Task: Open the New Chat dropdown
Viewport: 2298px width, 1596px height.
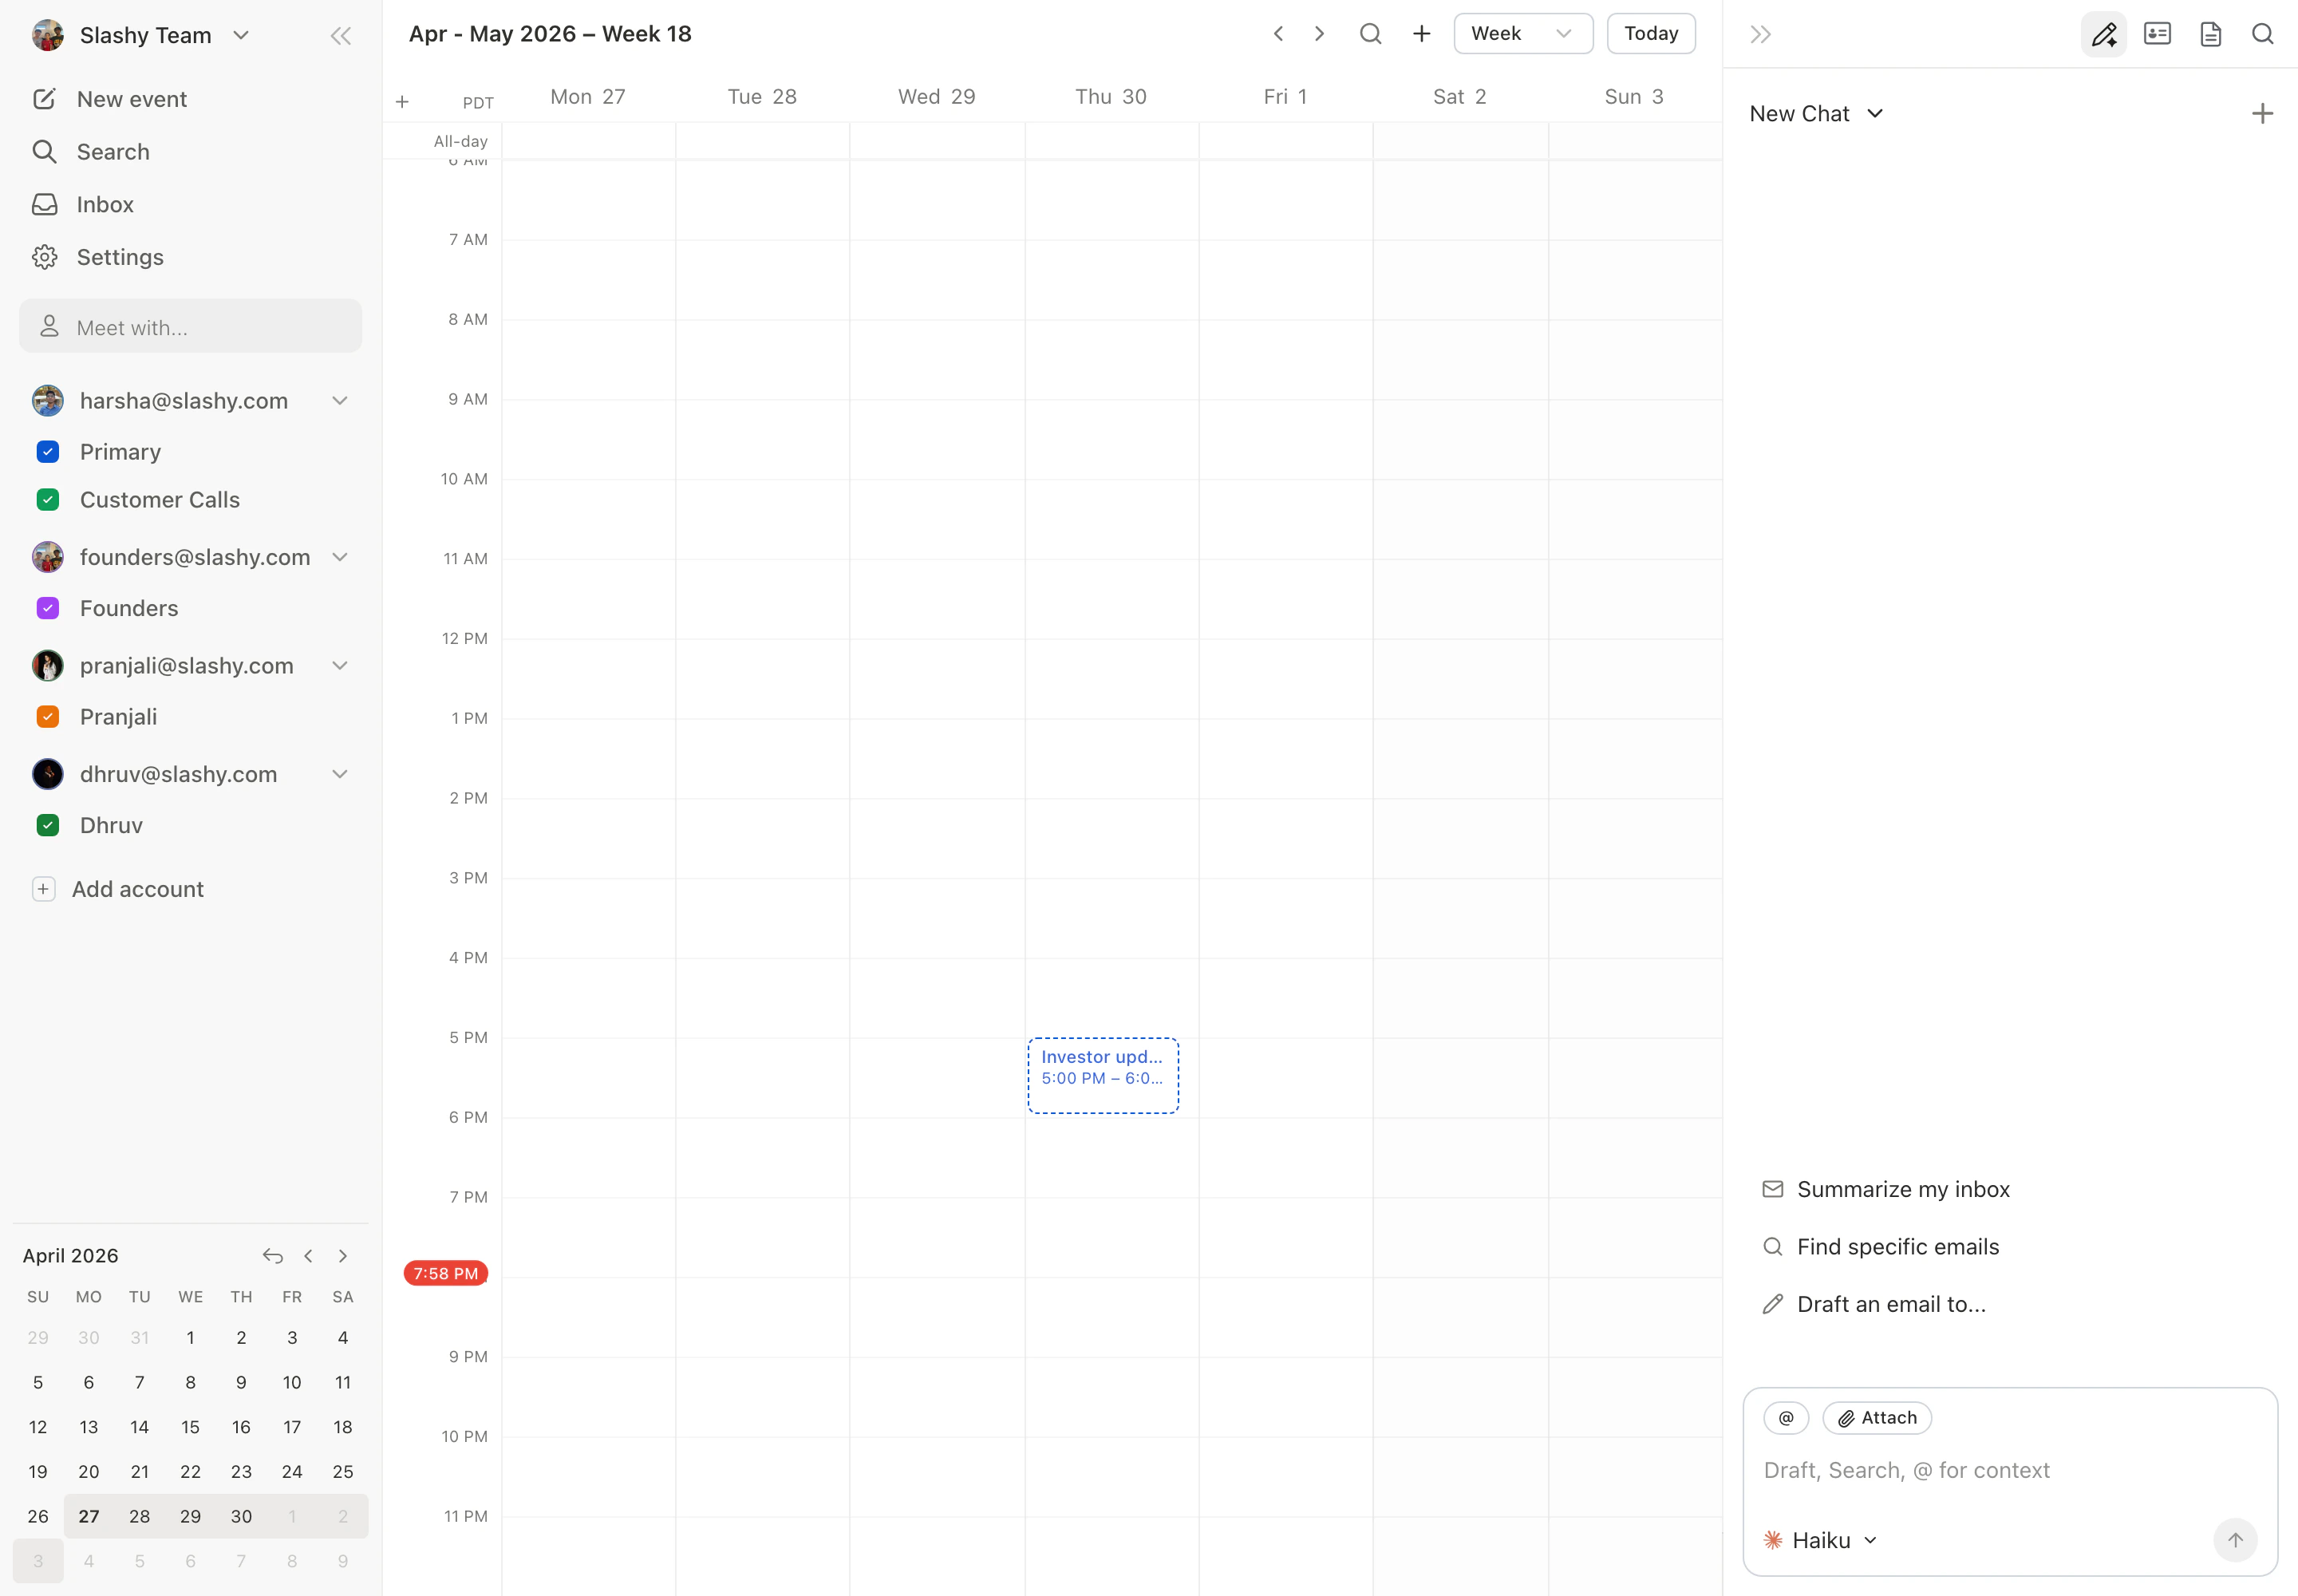Action: (1816, 114)
